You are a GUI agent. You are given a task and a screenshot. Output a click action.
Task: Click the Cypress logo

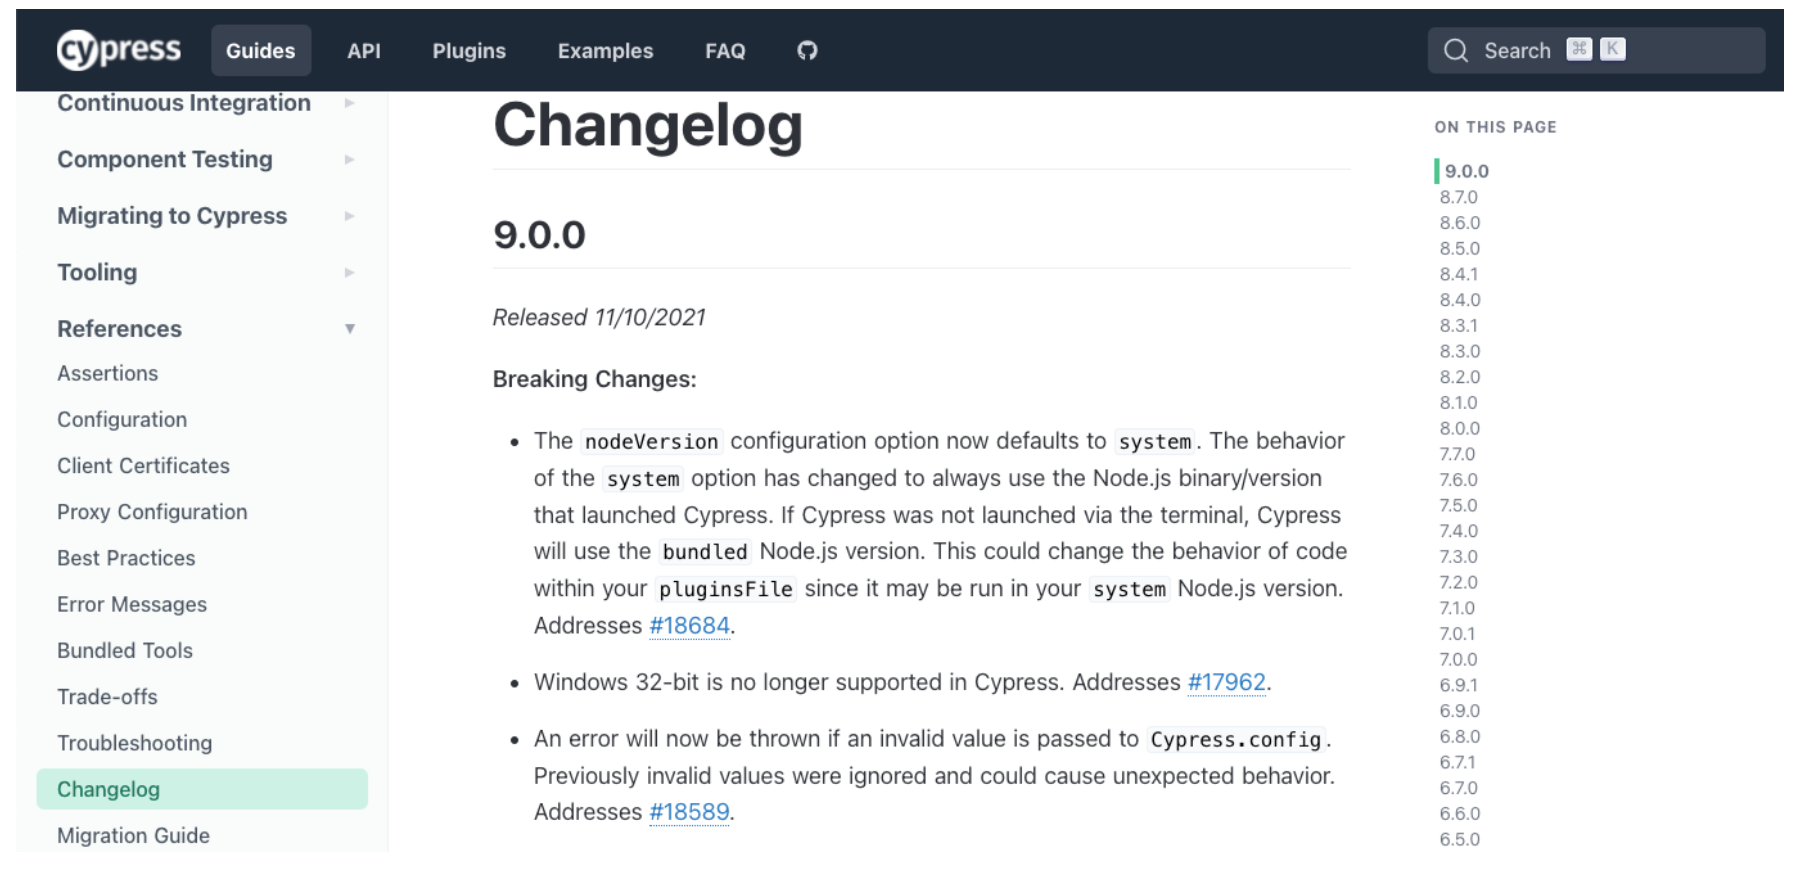[x=119, y=50]
